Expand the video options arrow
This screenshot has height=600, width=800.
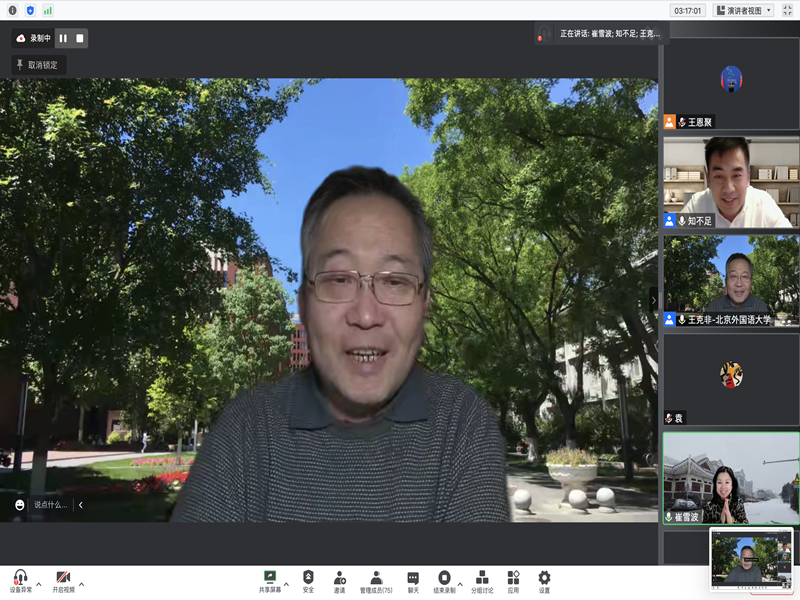[82, 583]
